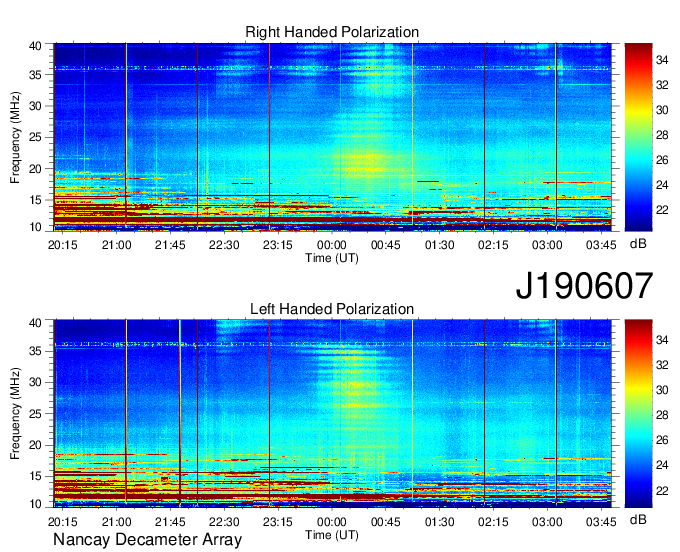This screenshot has width=680, height=552.
Task: Click the Left Handed plot's colorbar
Action: pyautogui.click(x=638, y=413)
